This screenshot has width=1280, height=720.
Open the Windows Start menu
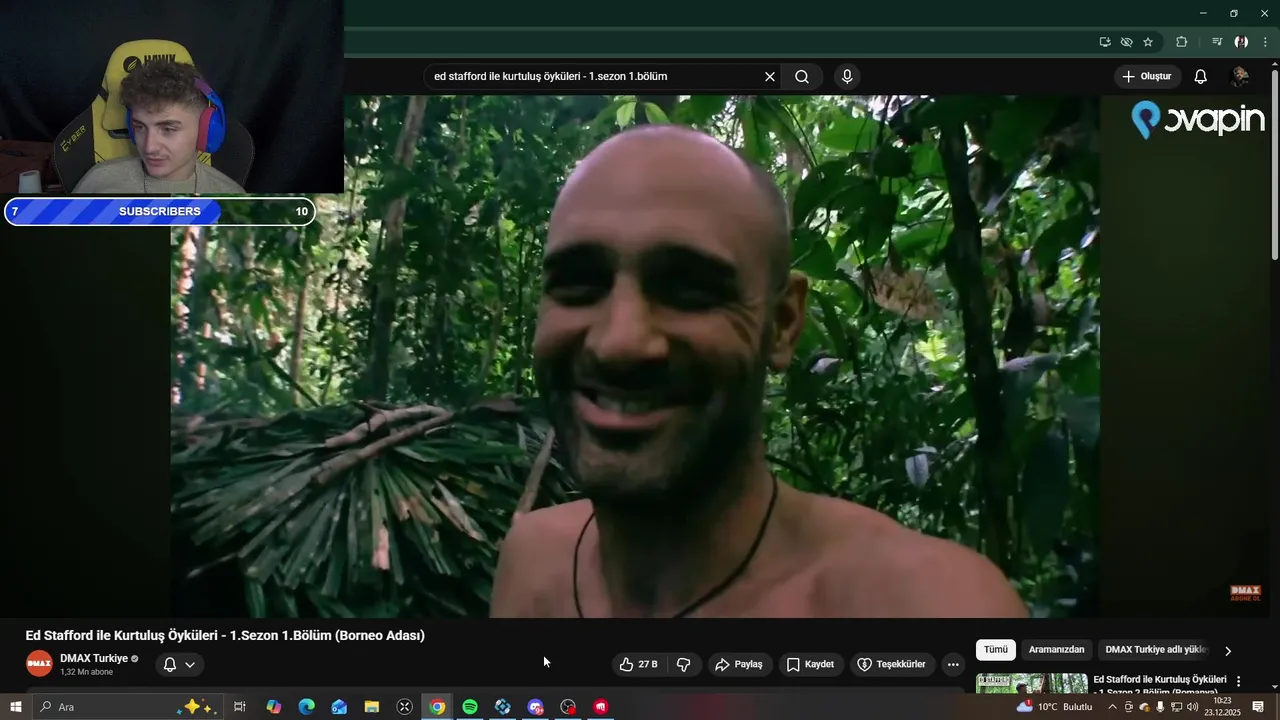point(15,707)
